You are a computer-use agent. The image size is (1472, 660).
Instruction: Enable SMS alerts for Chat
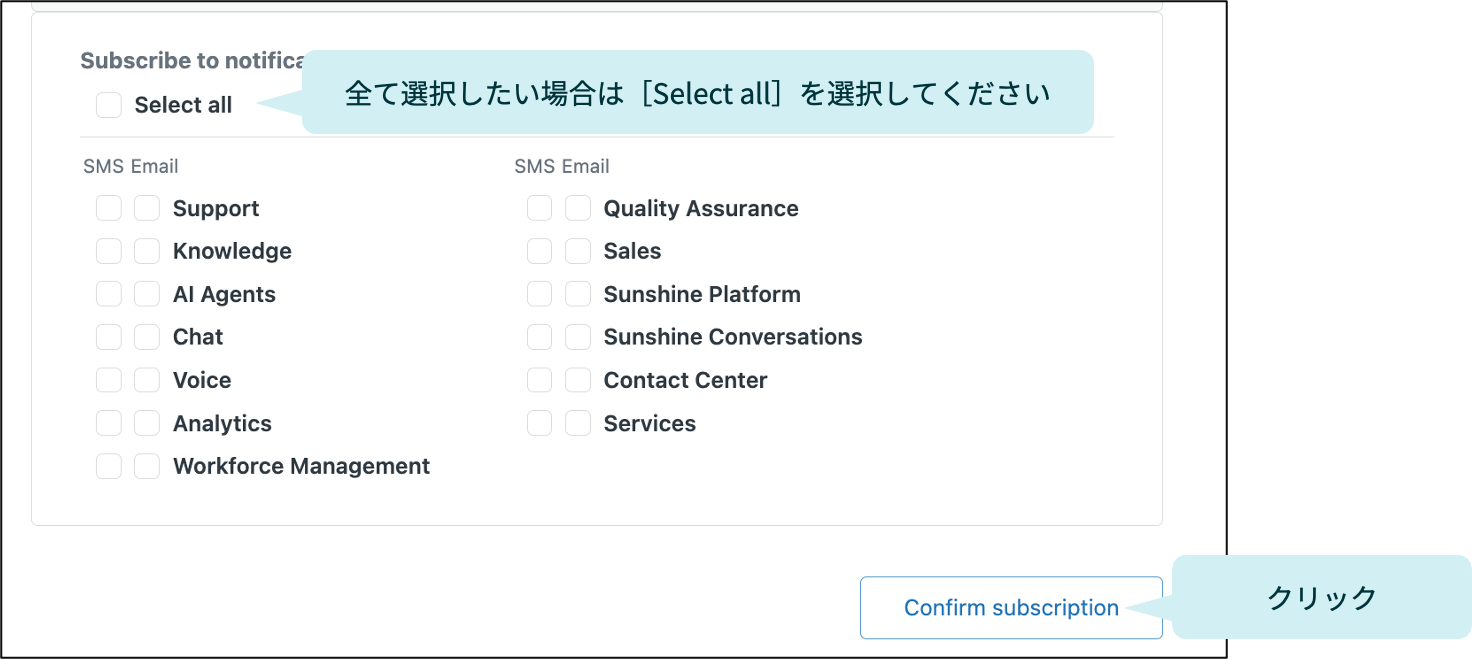(109, 337)
